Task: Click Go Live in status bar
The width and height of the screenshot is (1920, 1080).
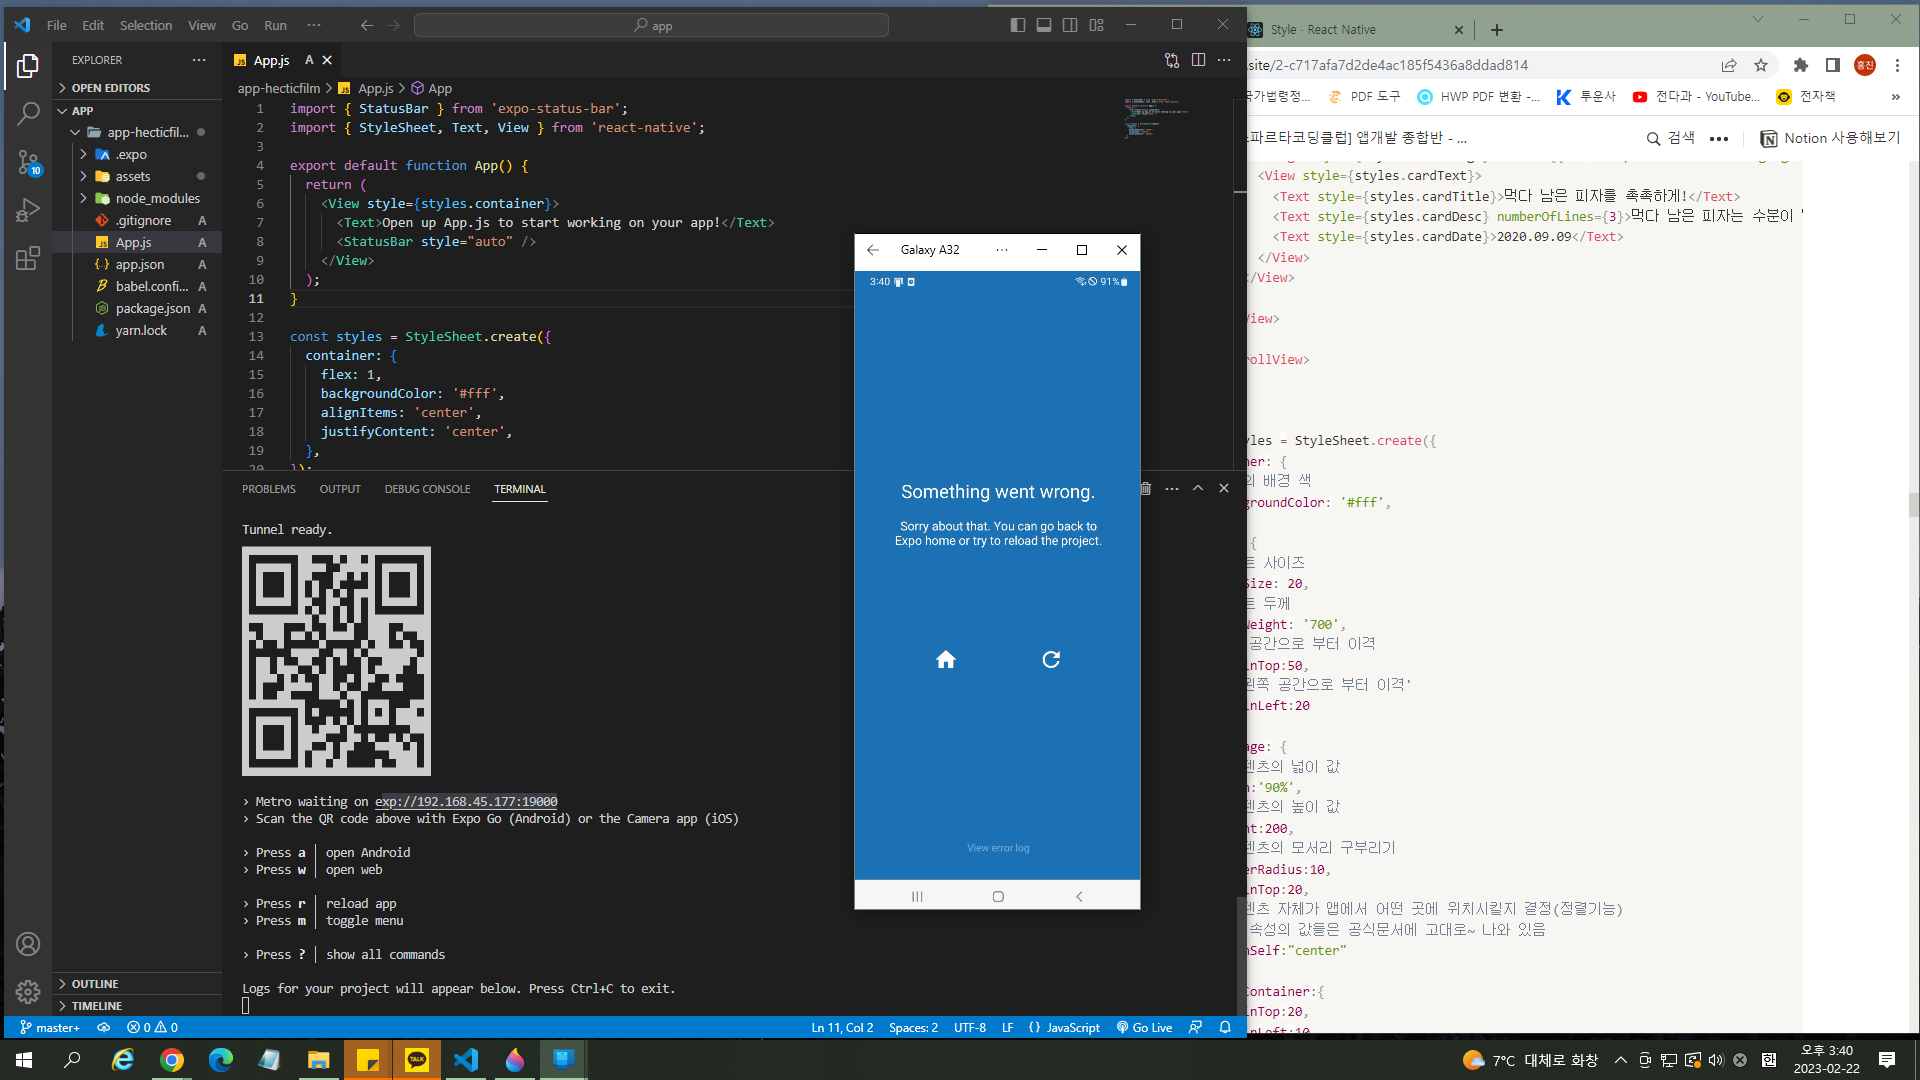Action: (1144, 1027)
